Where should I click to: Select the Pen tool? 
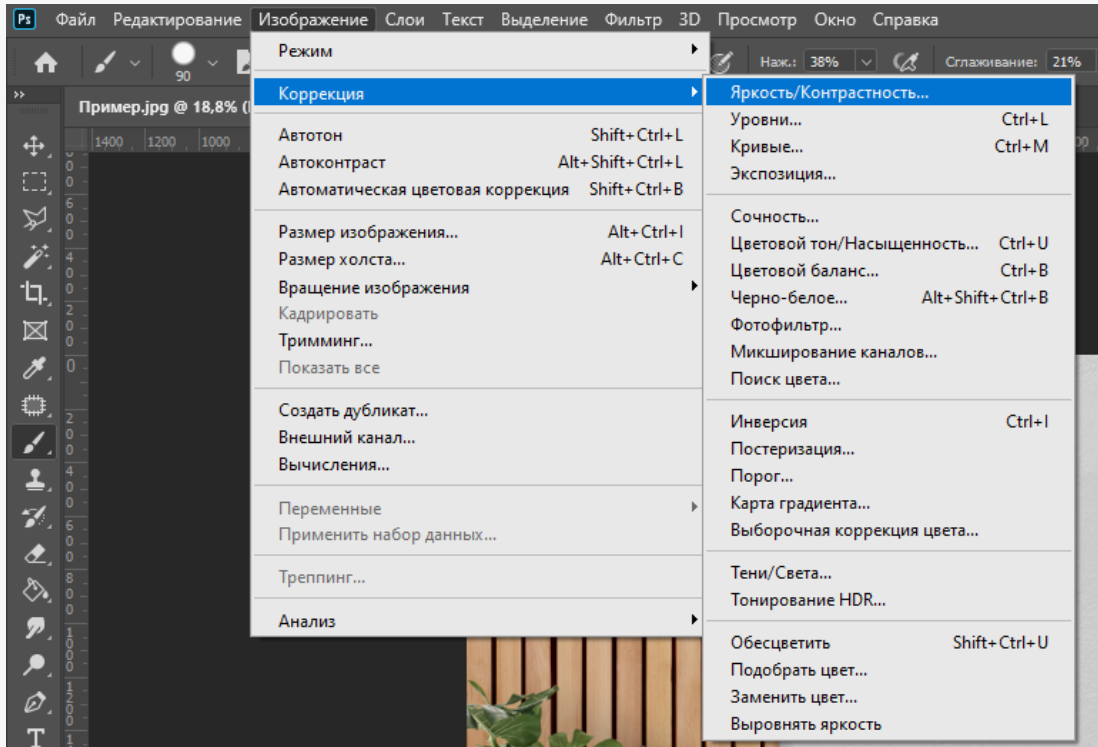[34, 700]
